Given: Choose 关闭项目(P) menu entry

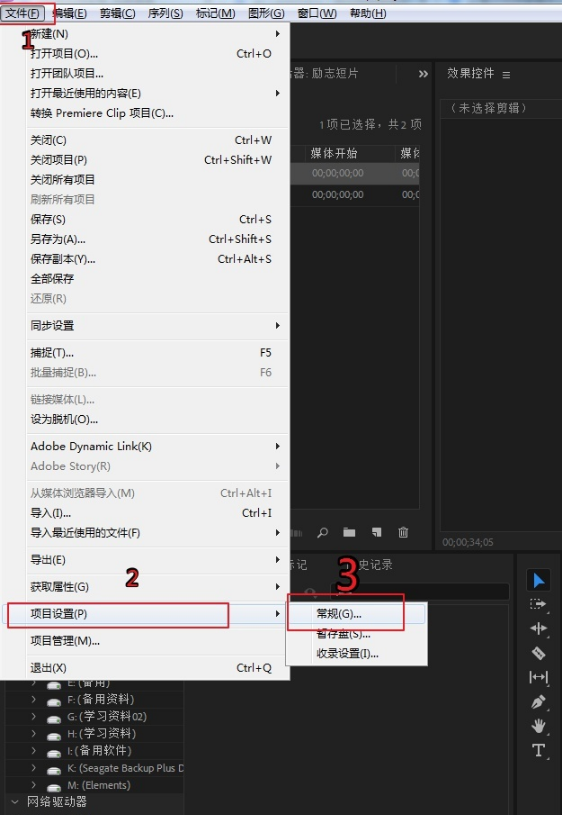Looking at the screenshot, I should click(156, 160).
